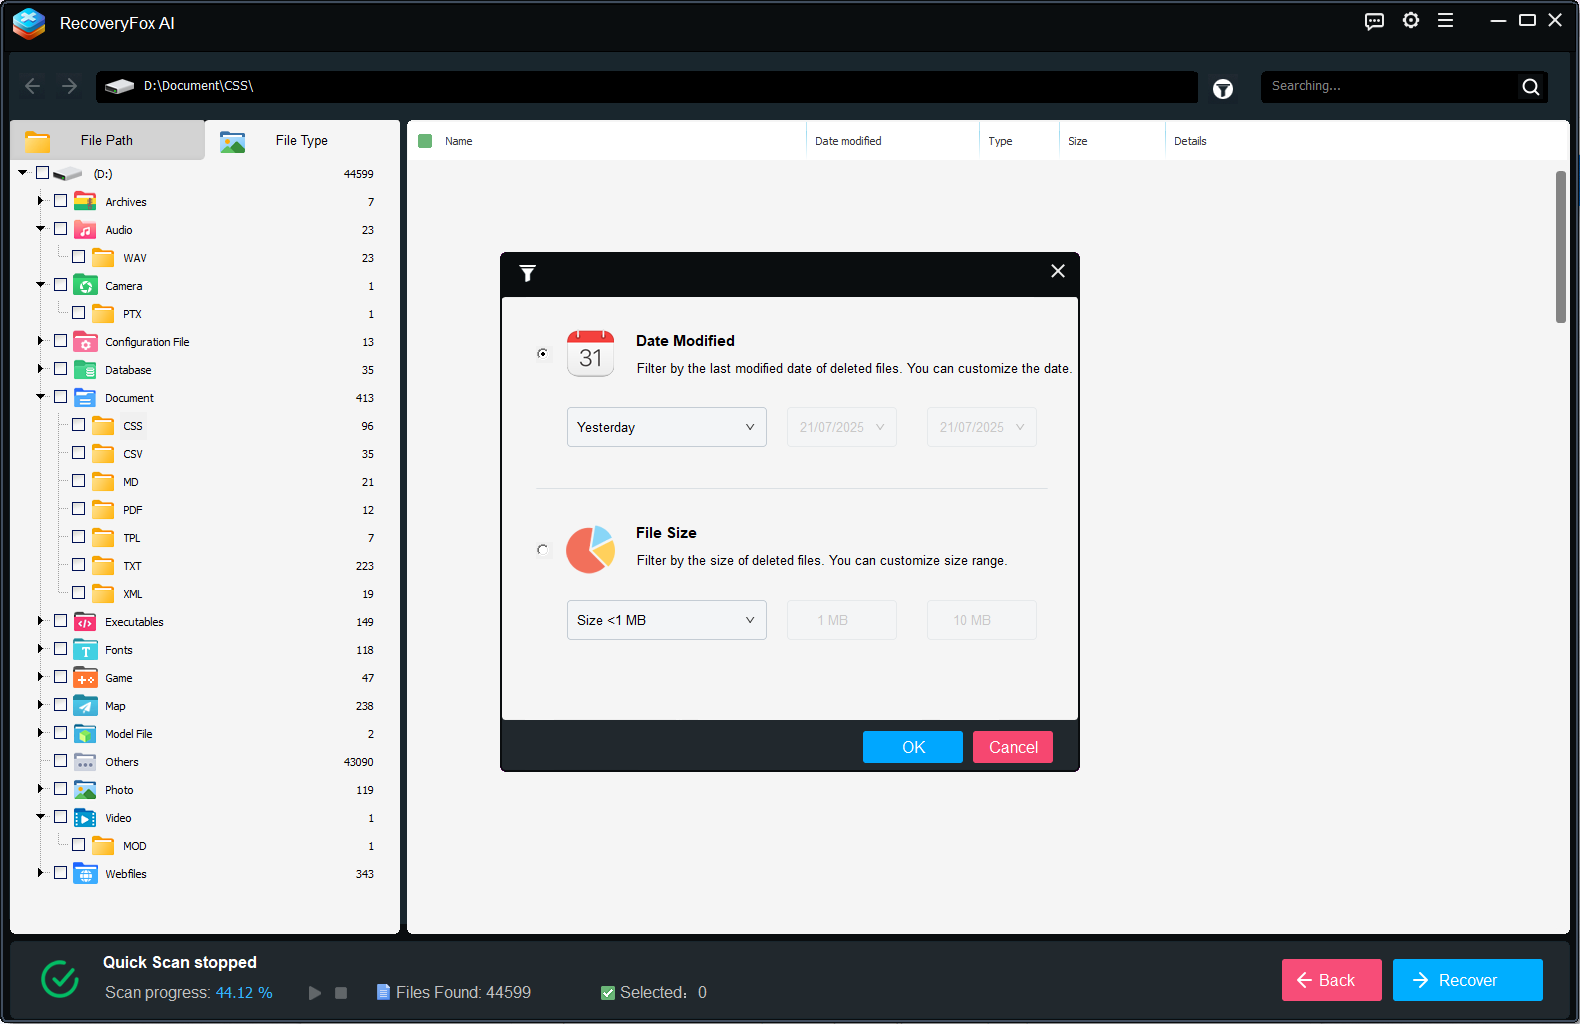Screen dimensions: 1580x1024
Task: Click the back navigation arrow icon
Action: 32,86
